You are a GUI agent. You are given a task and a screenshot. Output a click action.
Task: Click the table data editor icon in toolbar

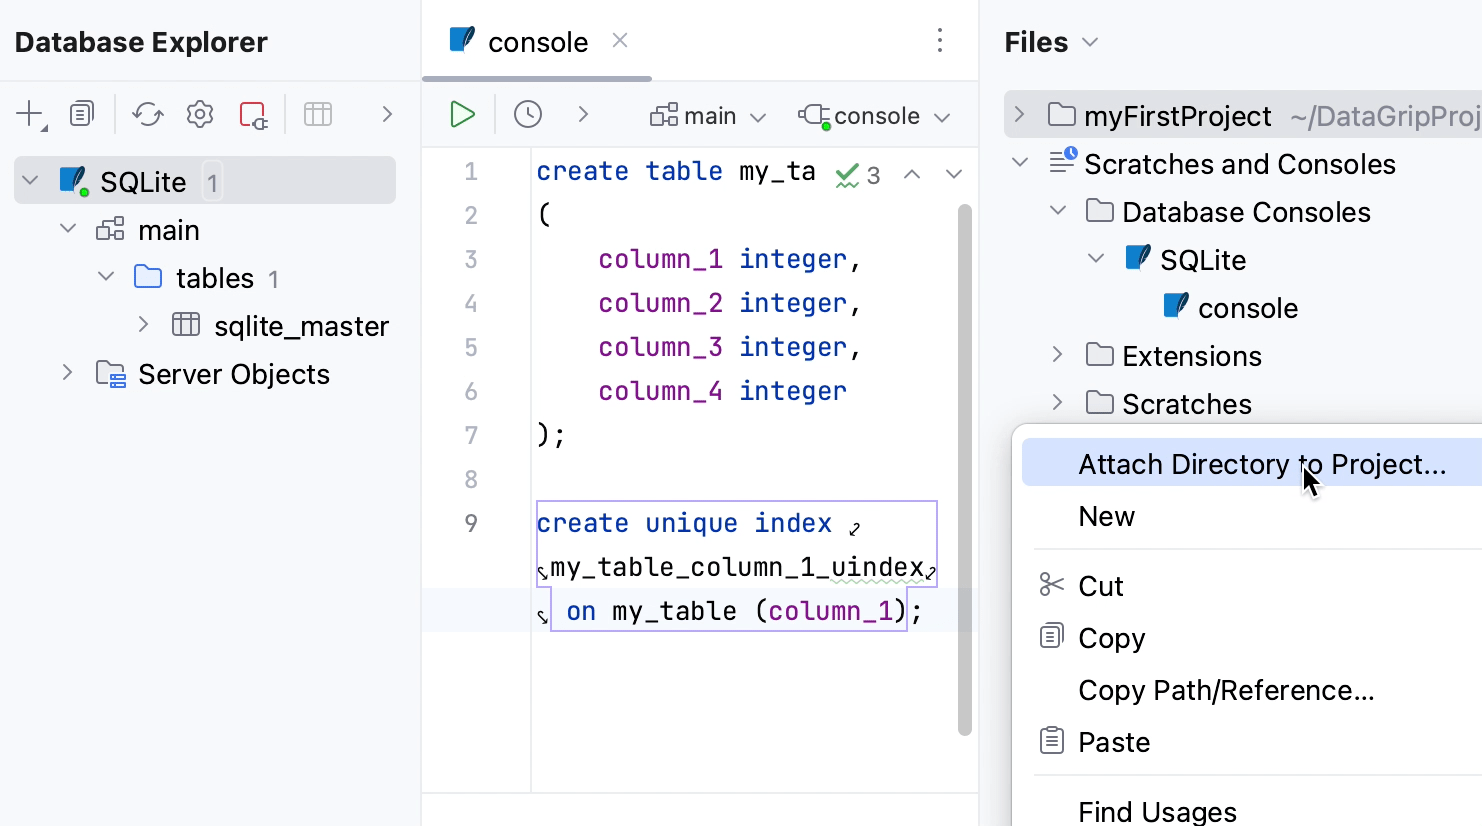coord(318,114)
